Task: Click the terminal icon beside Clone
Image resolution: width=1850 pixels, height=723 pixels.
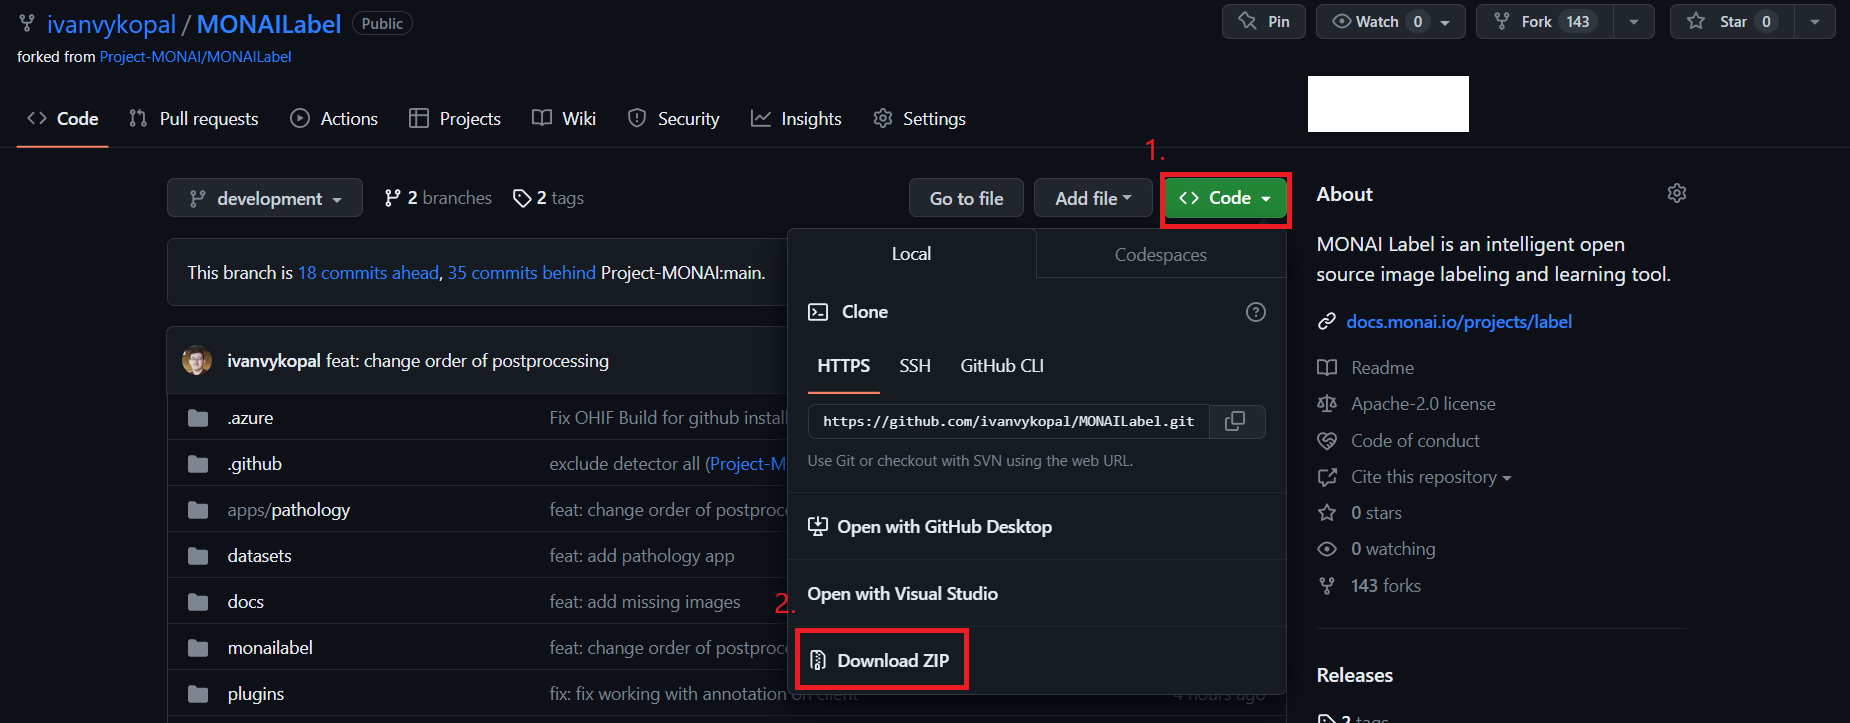Action: pyautogui.click(x=818, y=312)
